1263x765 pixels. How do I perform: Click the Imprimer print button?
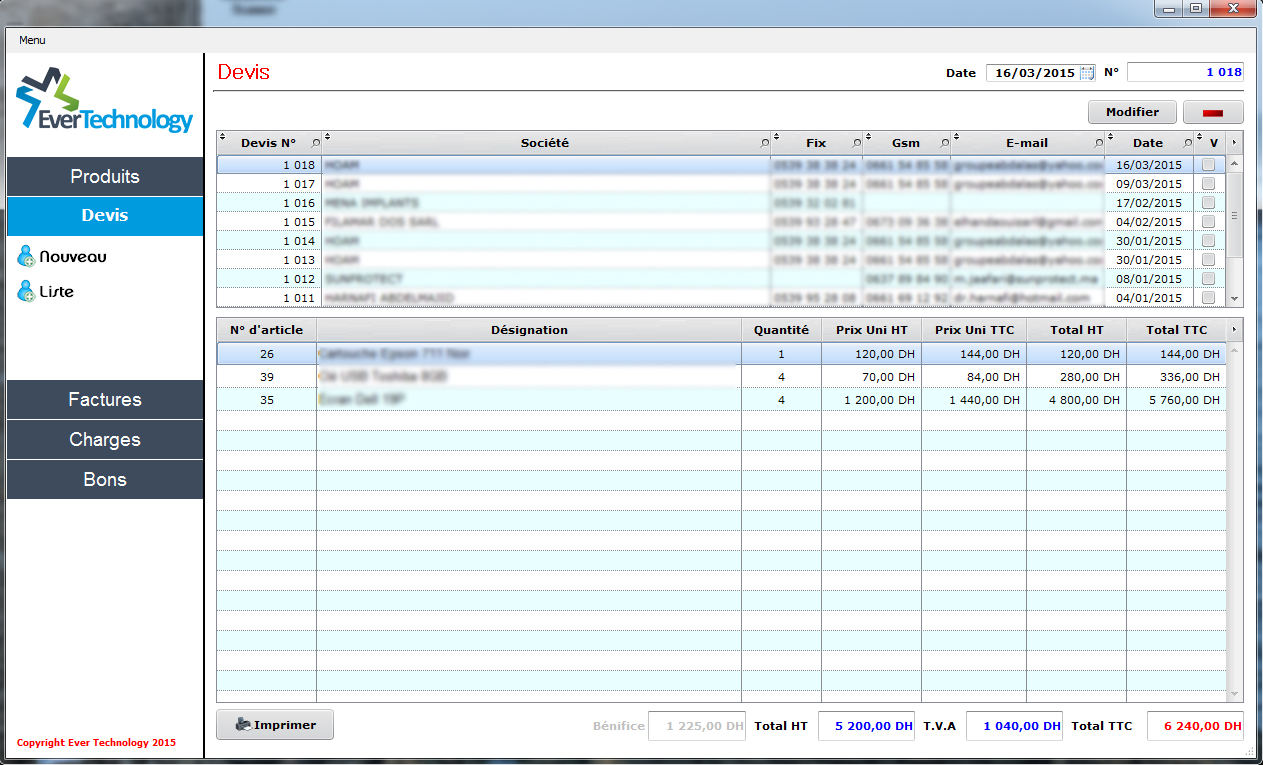[275, 725]
